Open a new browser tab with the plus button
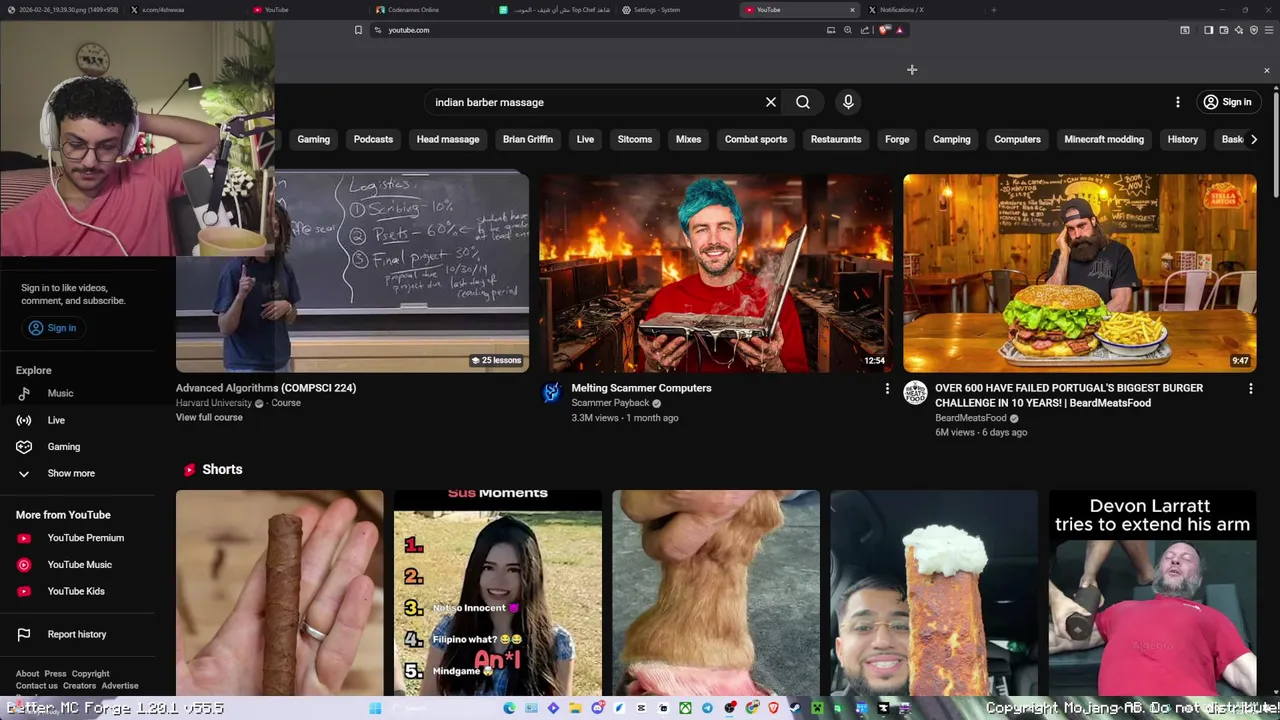This screenshot has width=1280, height=720. point(993,10)
